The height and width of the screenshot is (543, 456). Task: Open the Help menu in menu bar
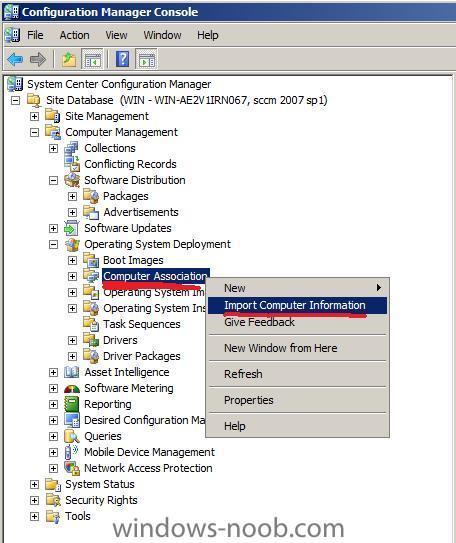tap(208, 35)
